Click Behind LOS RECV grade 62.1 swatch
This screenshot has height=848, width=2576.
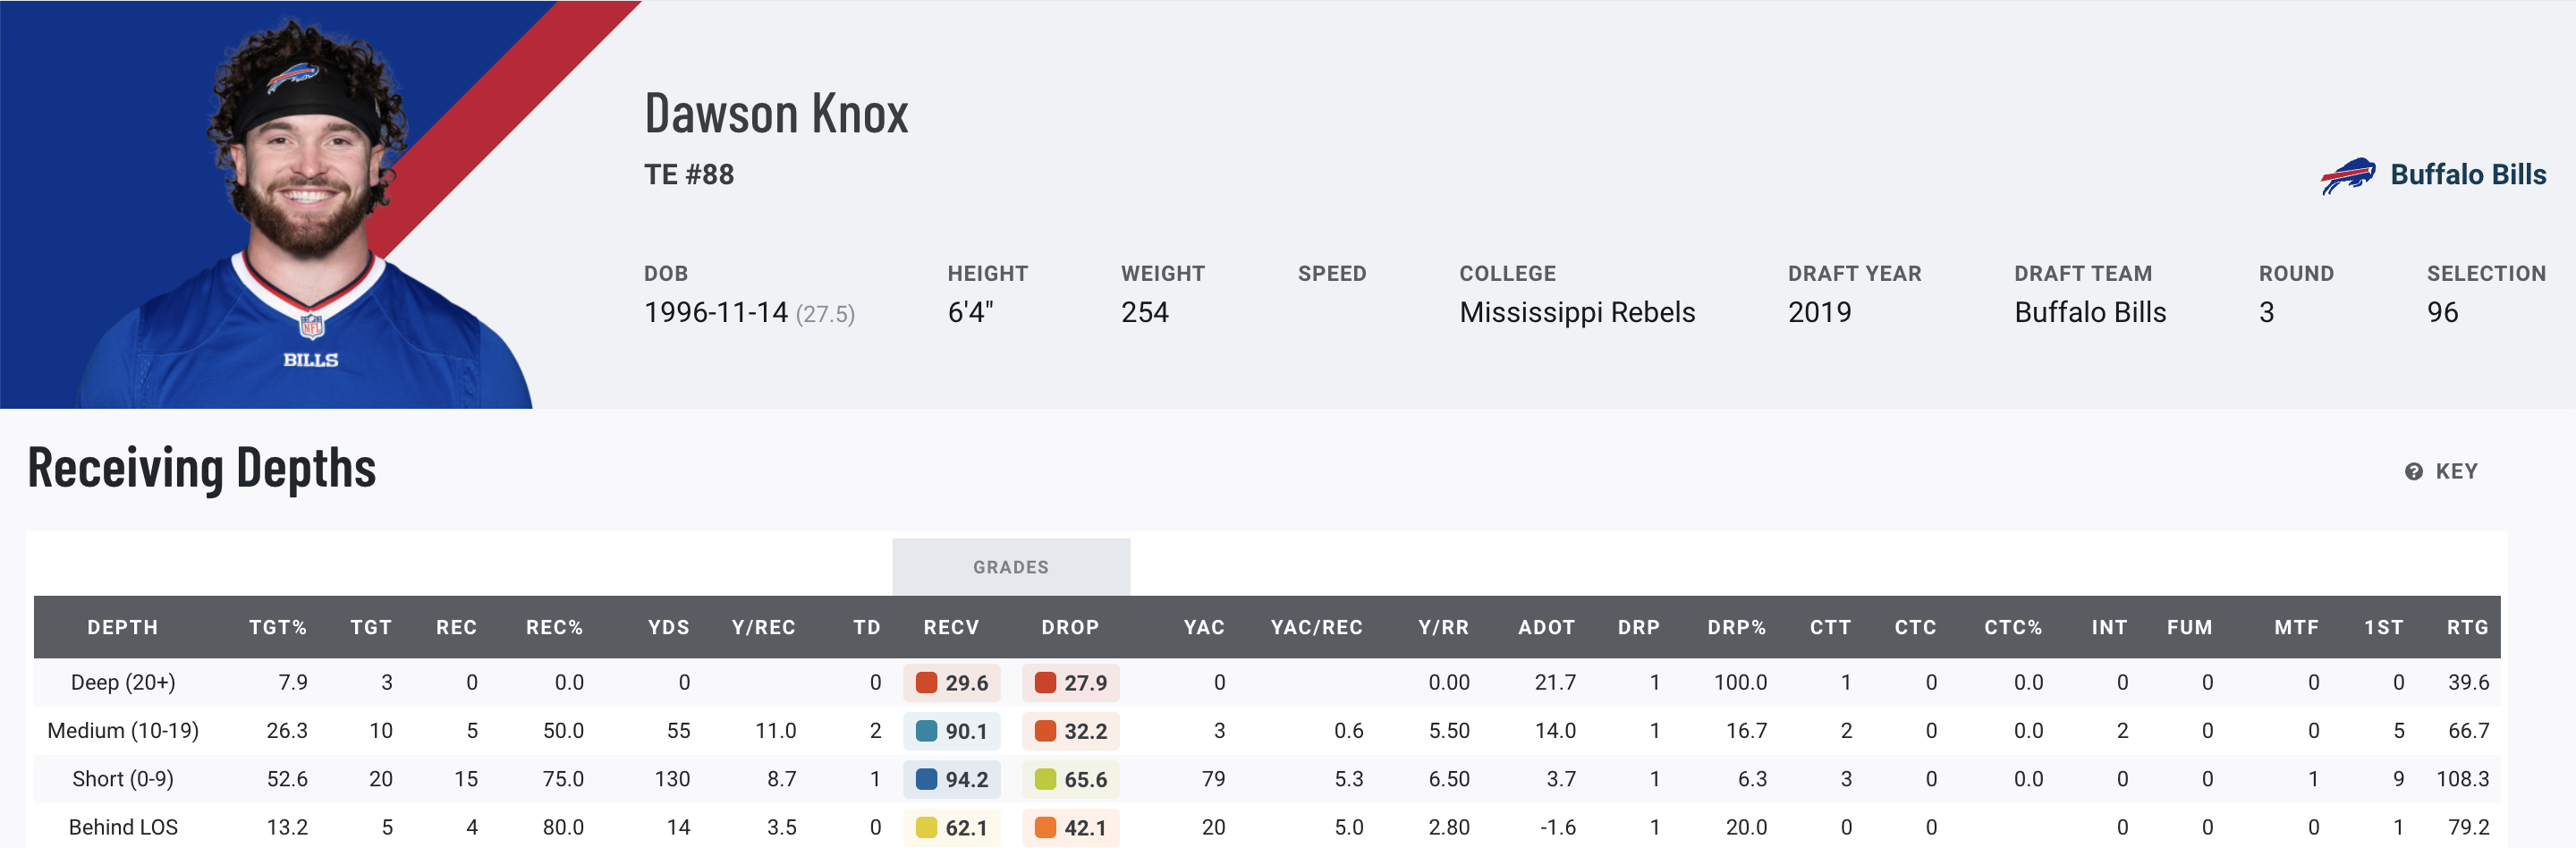click(x=926, y=827)
